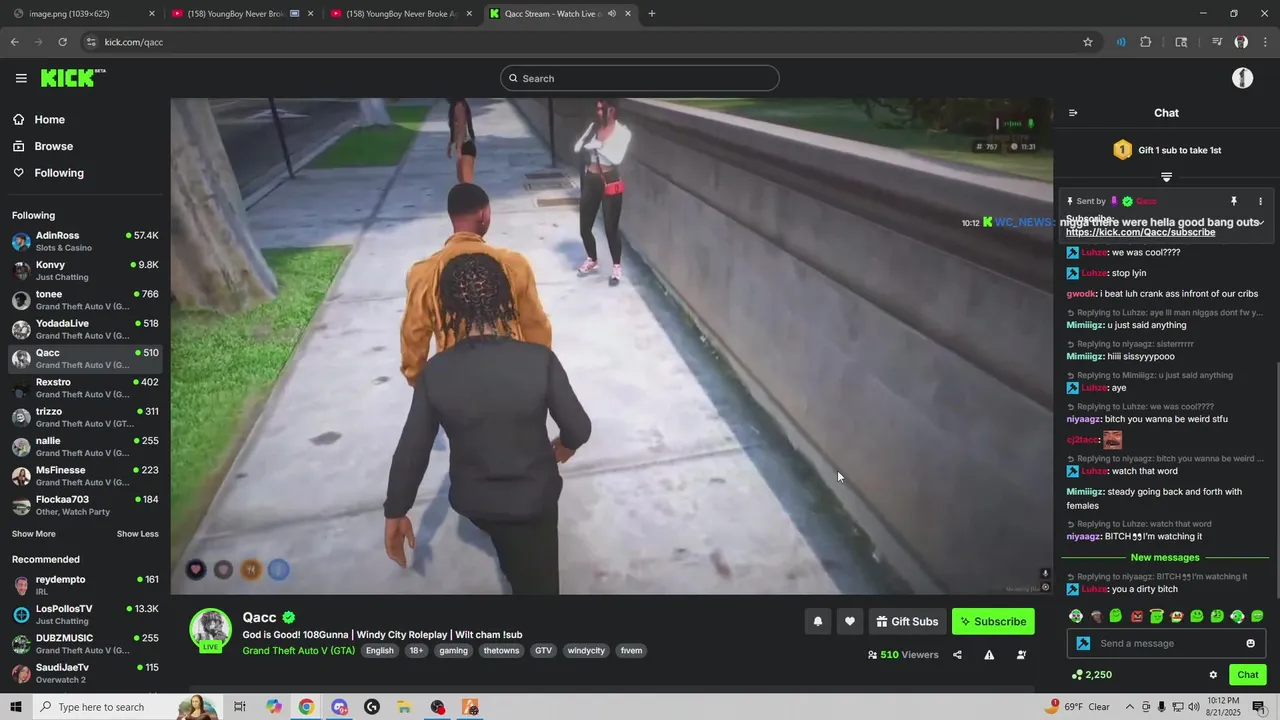The image size is (1280, 720).
Task: Click Show Less in Following list
Action: pyautogui.click(x=137, y=534)
